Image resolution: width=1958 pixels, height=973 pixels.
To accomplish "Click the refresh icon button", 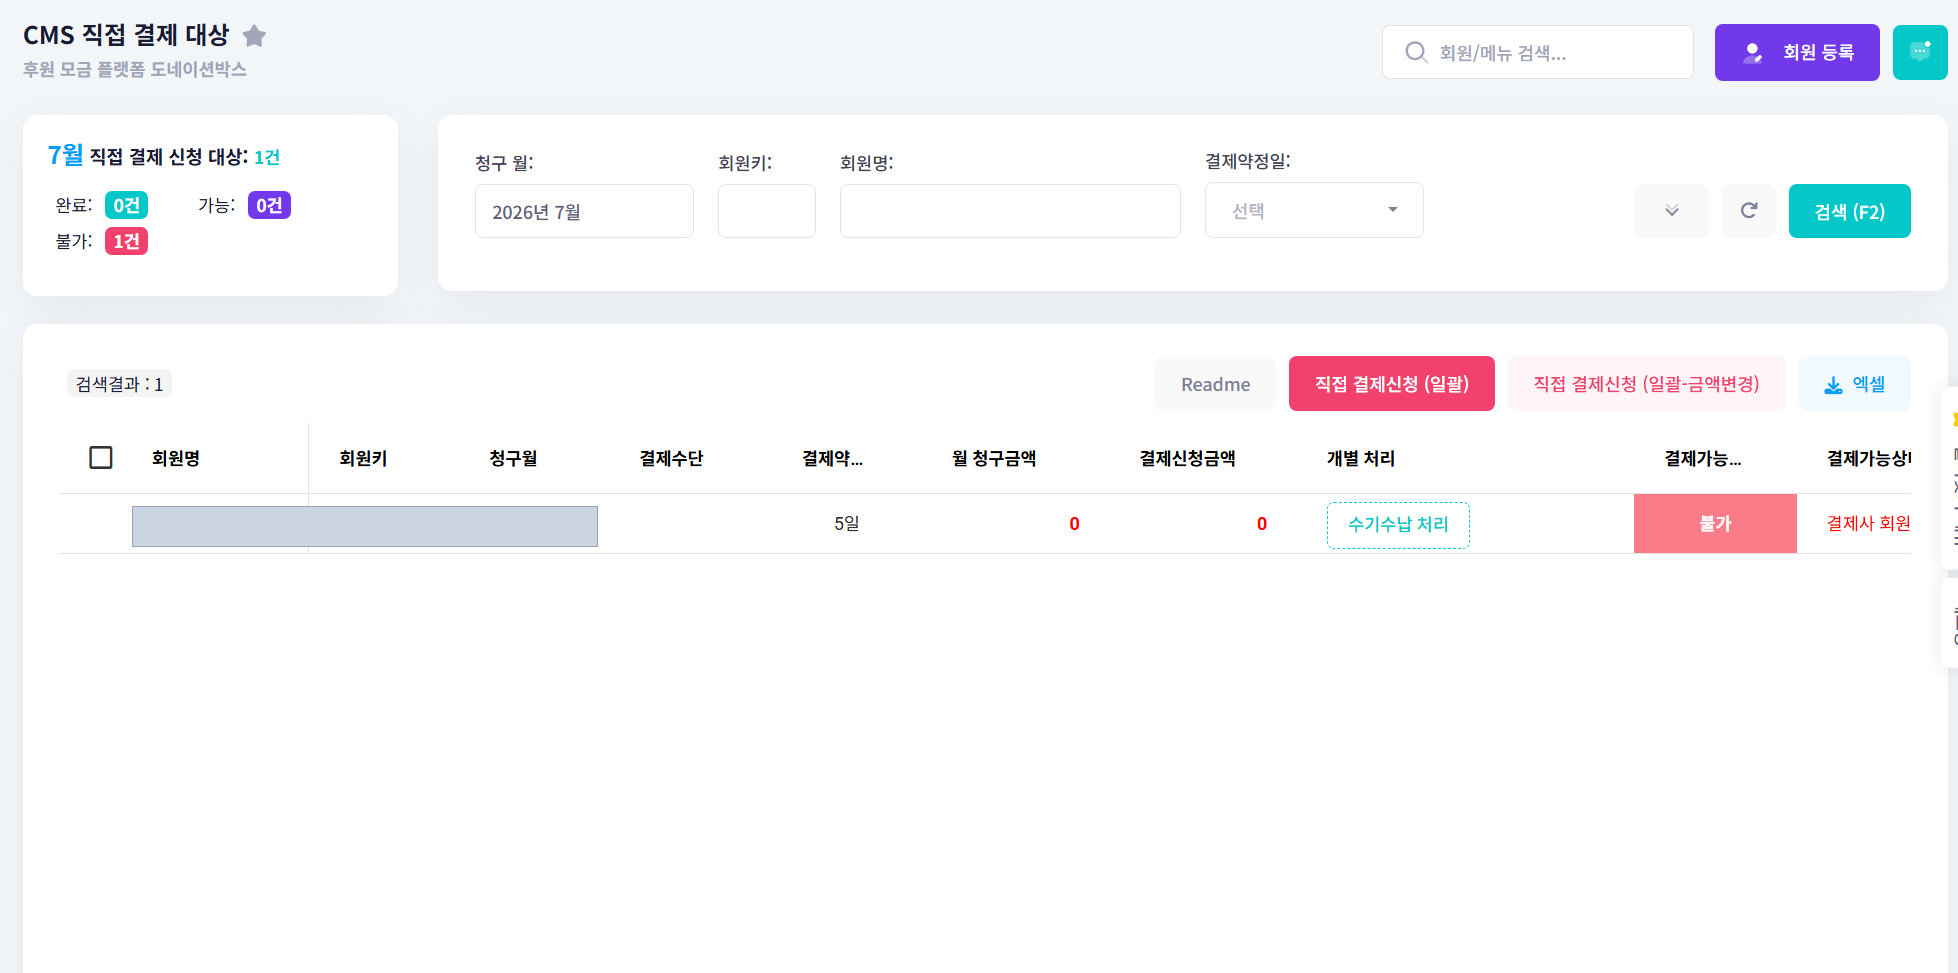I will pos(1748,211).
